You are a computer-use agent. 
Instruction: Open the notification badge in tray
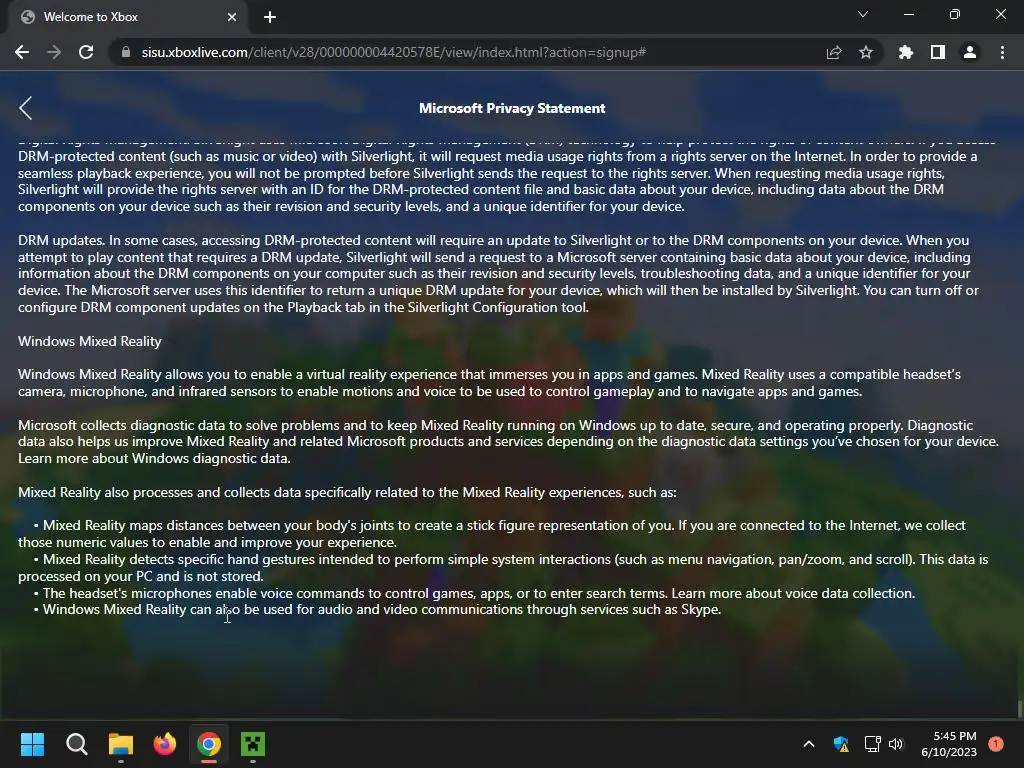(995, 744)
